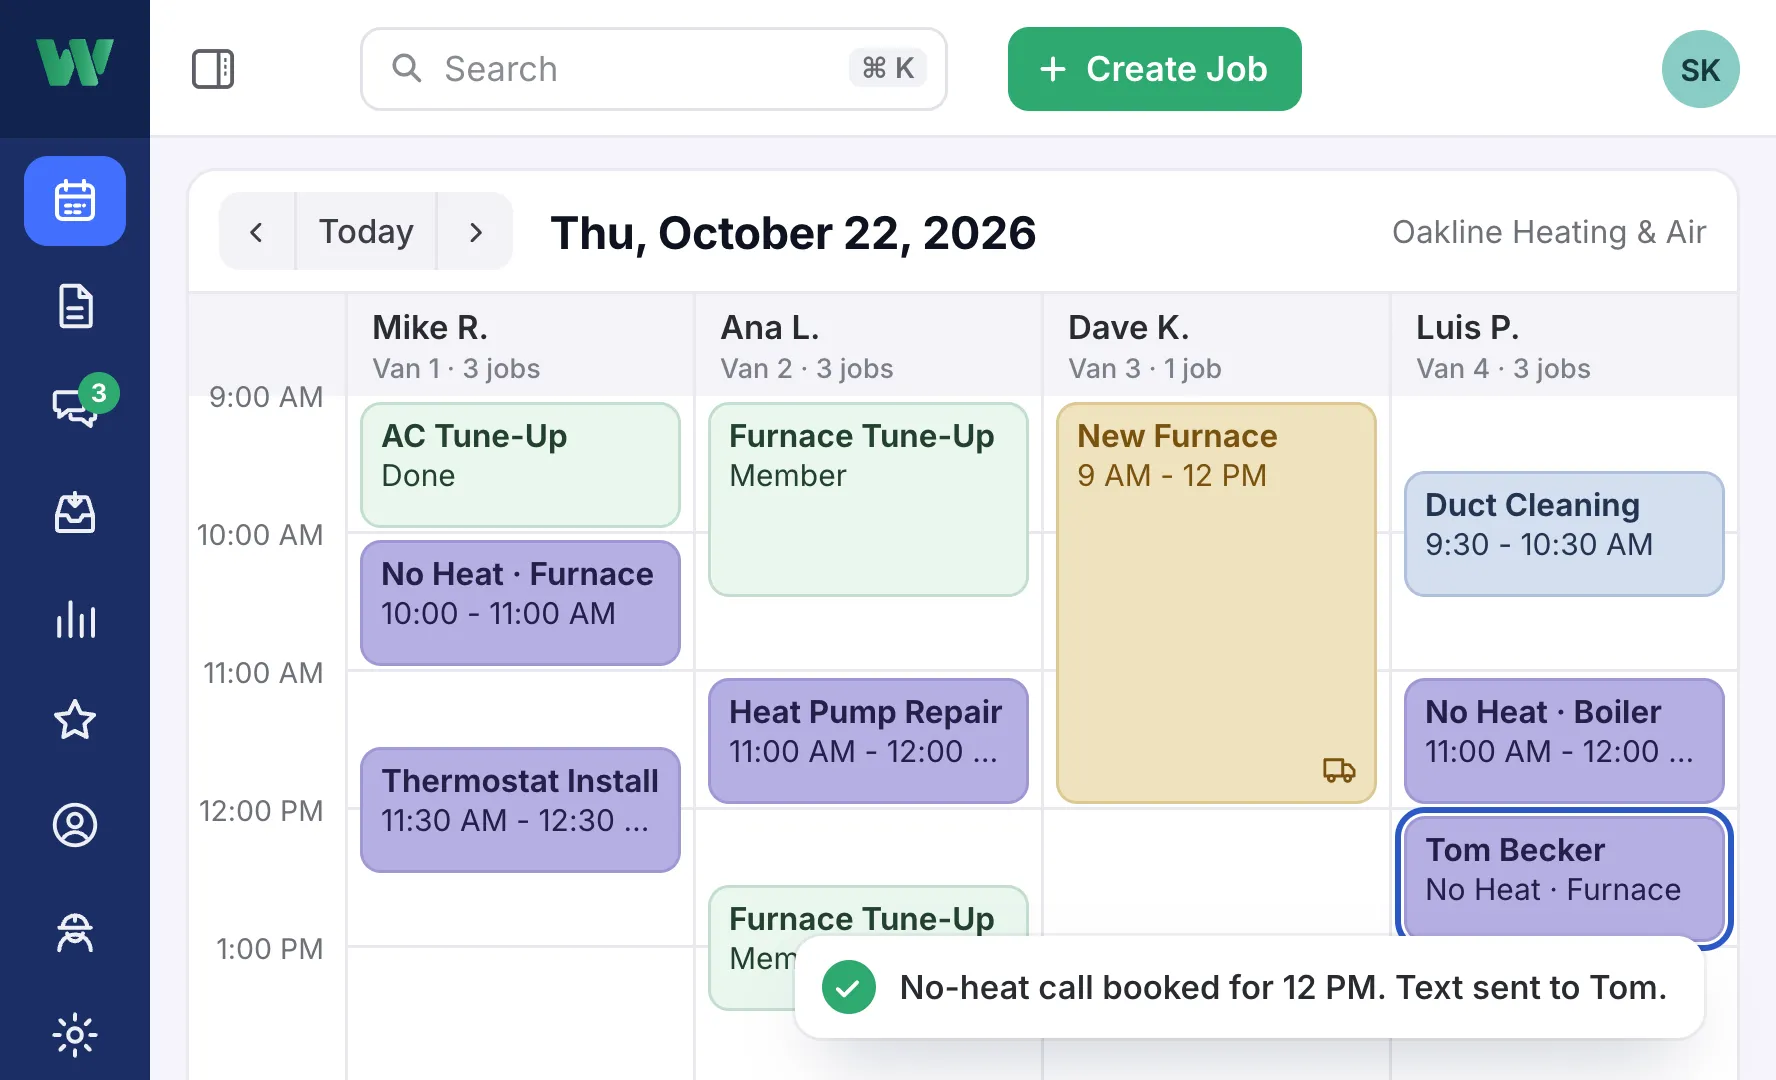Click the Van 2 · 3 jobs subtitle
This screenshot has height=1080, width=1776.
(x=807, y=369)
